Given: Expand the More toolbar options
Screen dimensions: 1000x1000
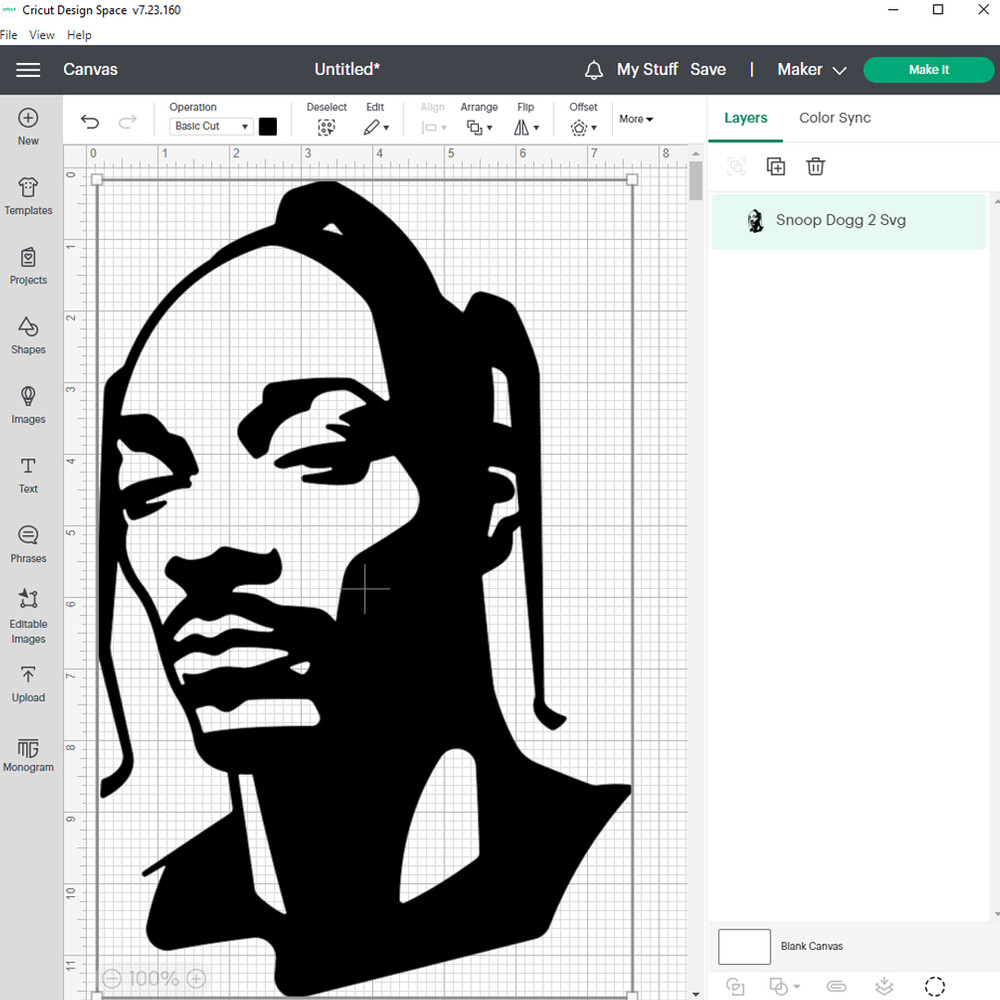Looking at the screenshot, I should 636,119.
